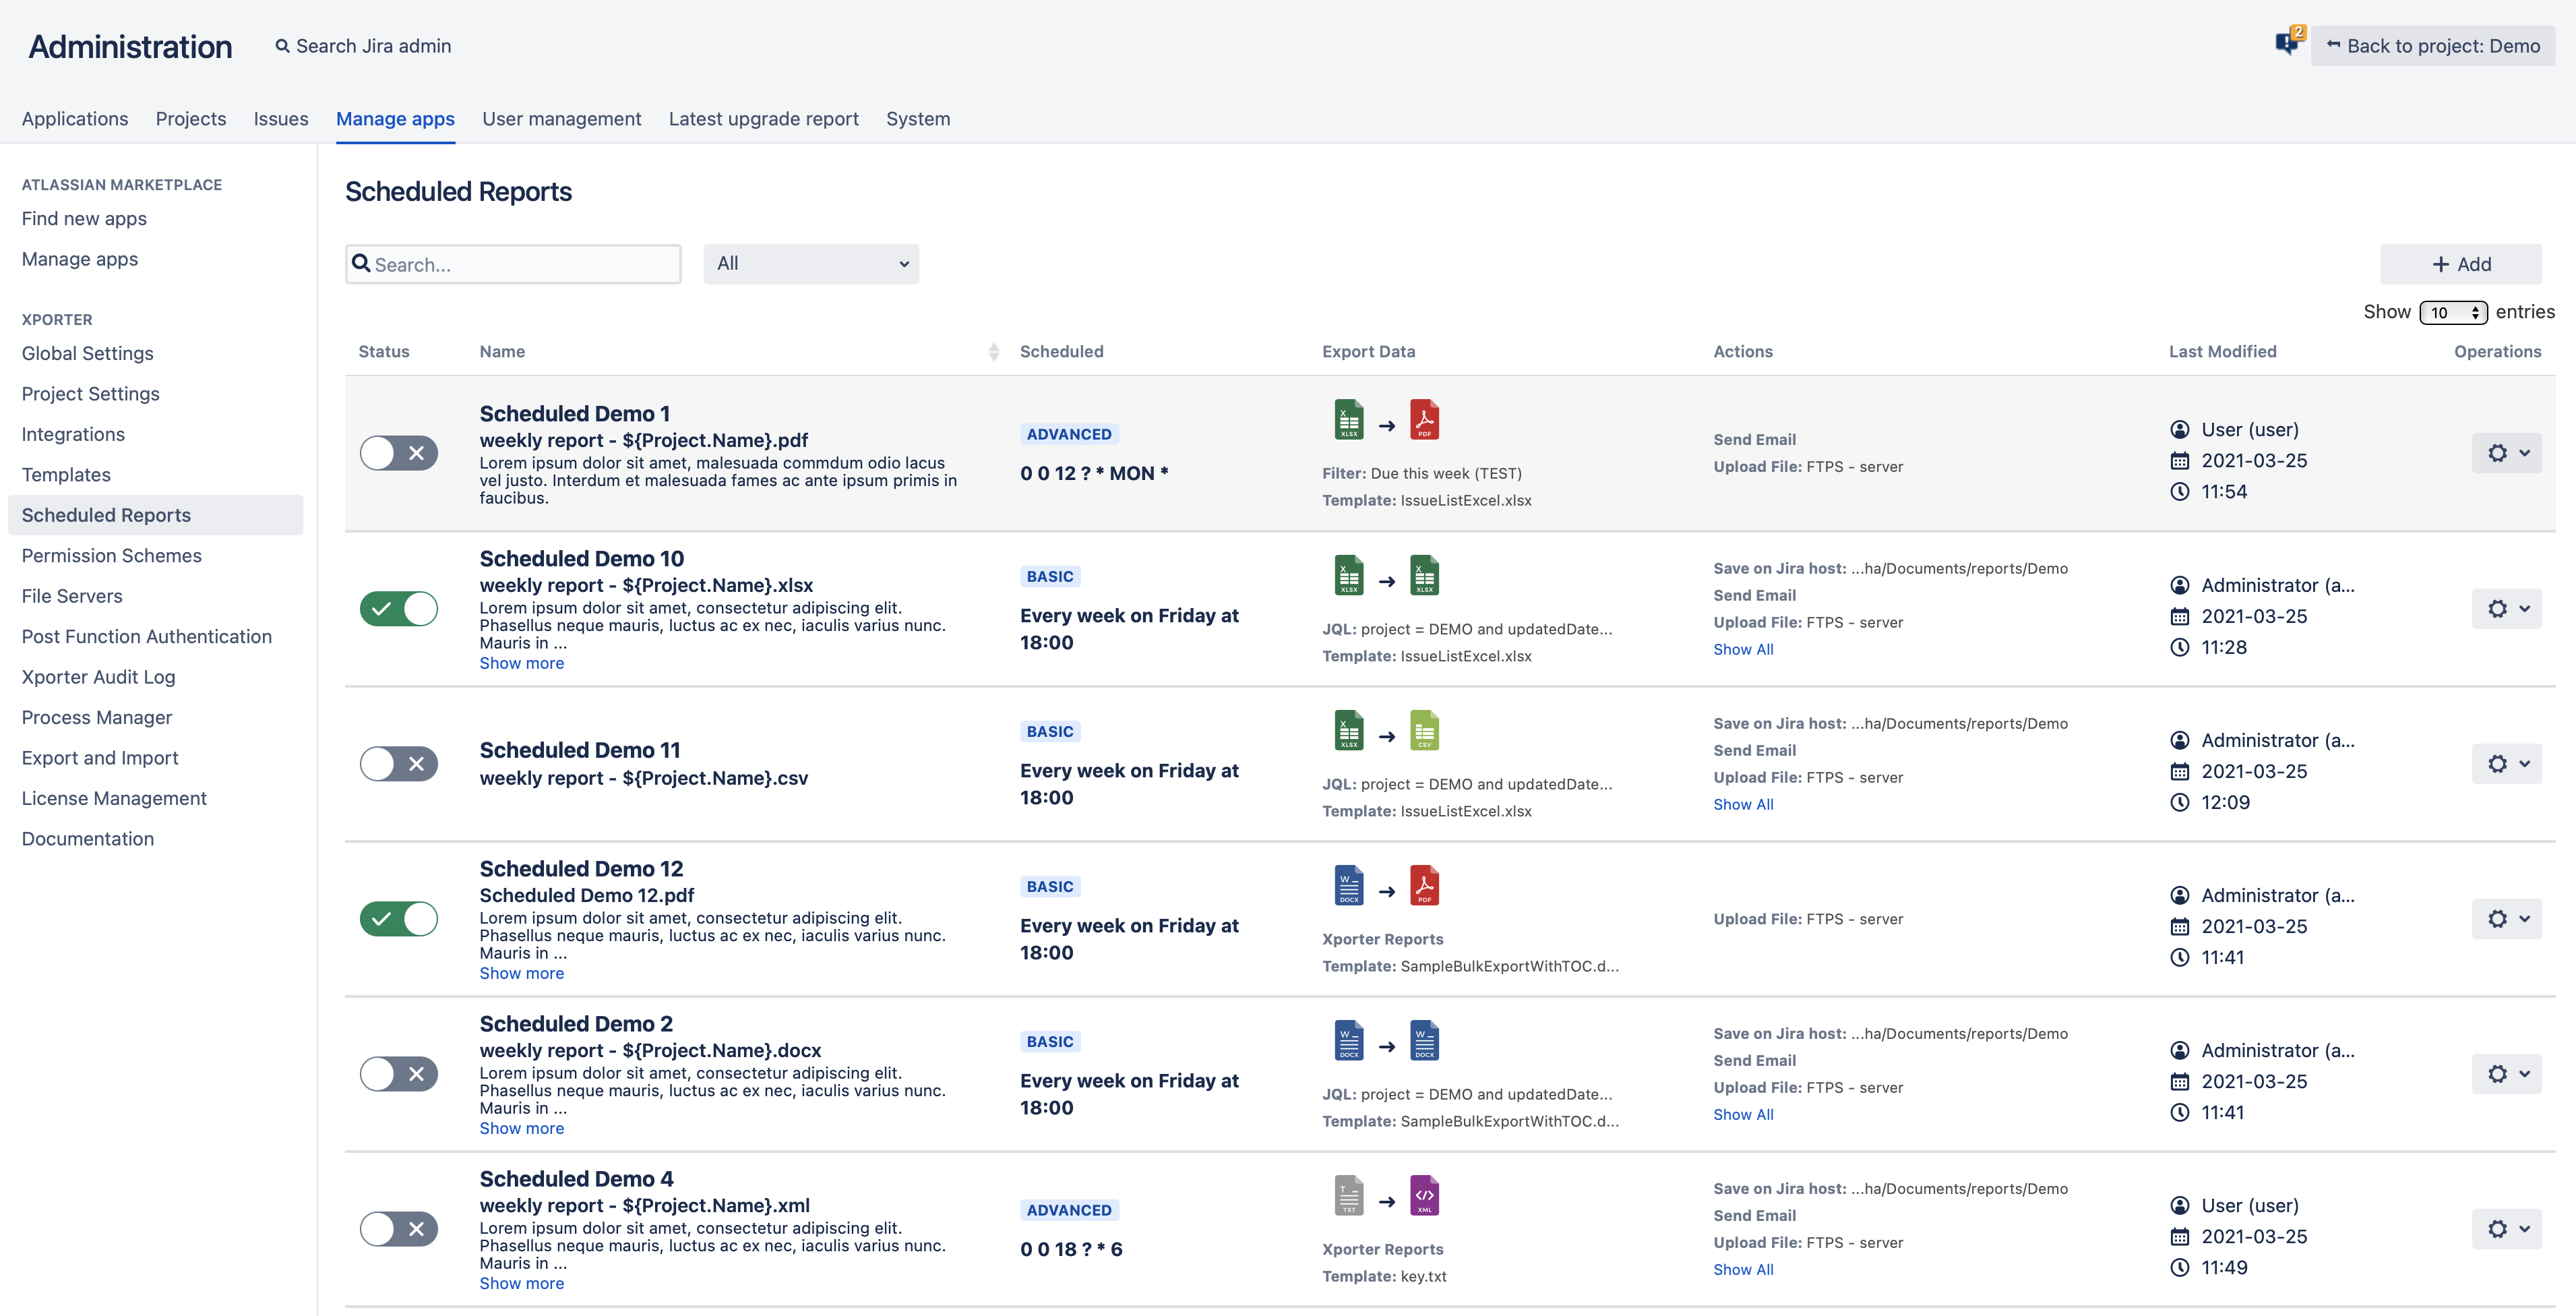Open Xporter Audit Log in sidebar
This screenshot has width=2576, height=1316.
tap(98, 677)
